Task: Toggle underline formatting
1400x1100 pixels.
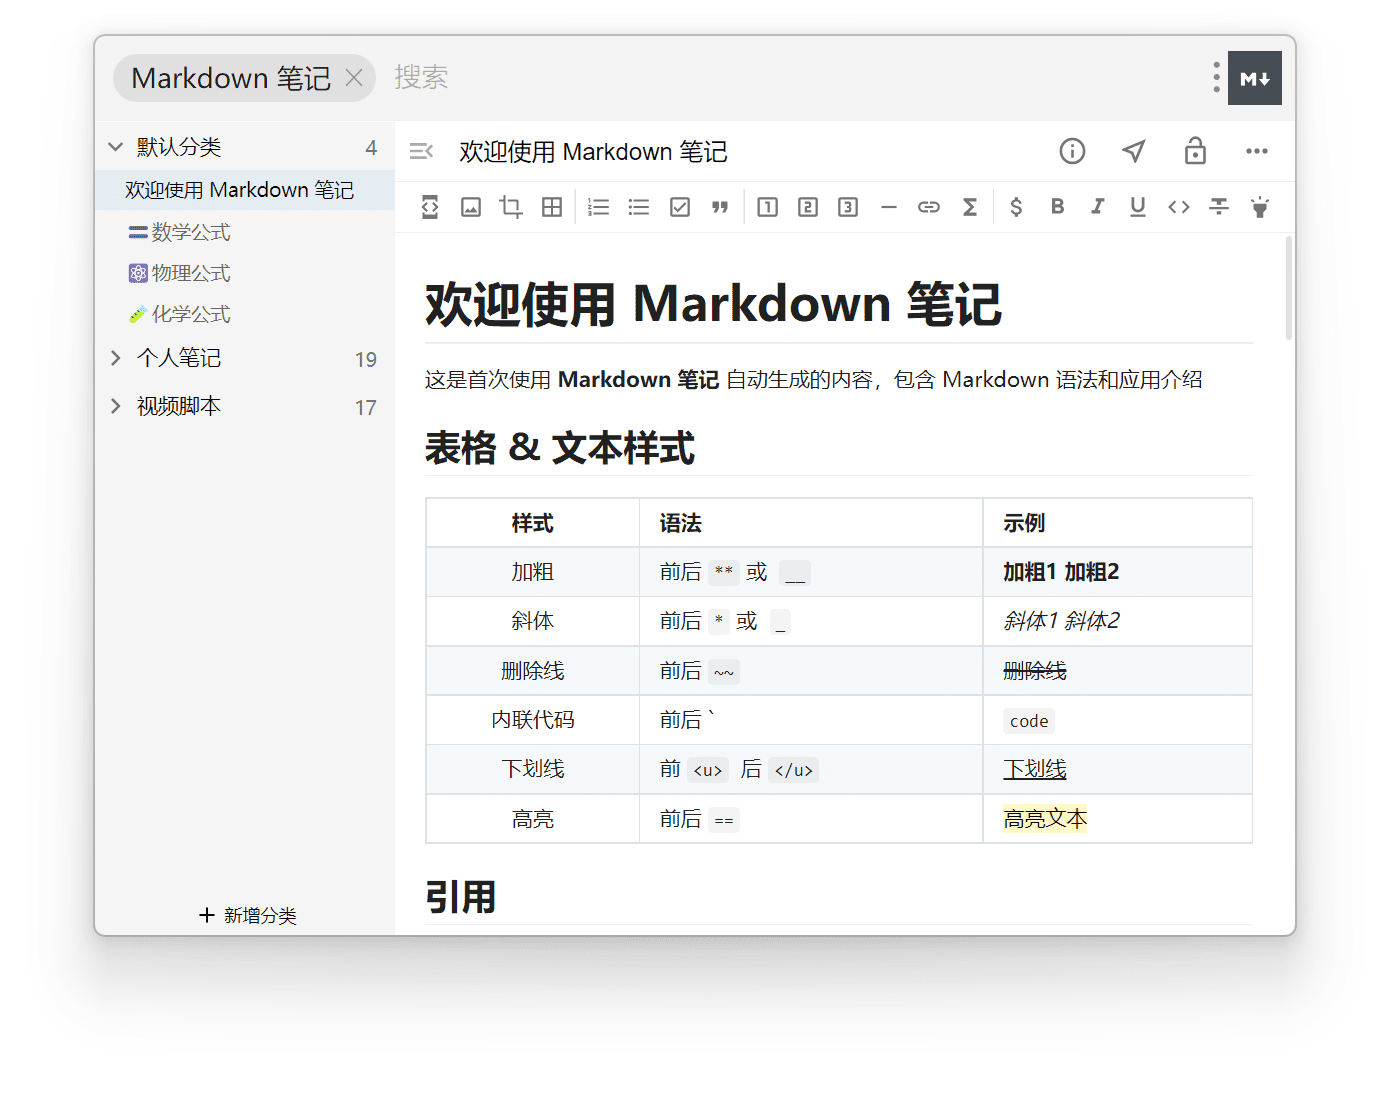Action: pyautogui.click(x=1138, y=207)
